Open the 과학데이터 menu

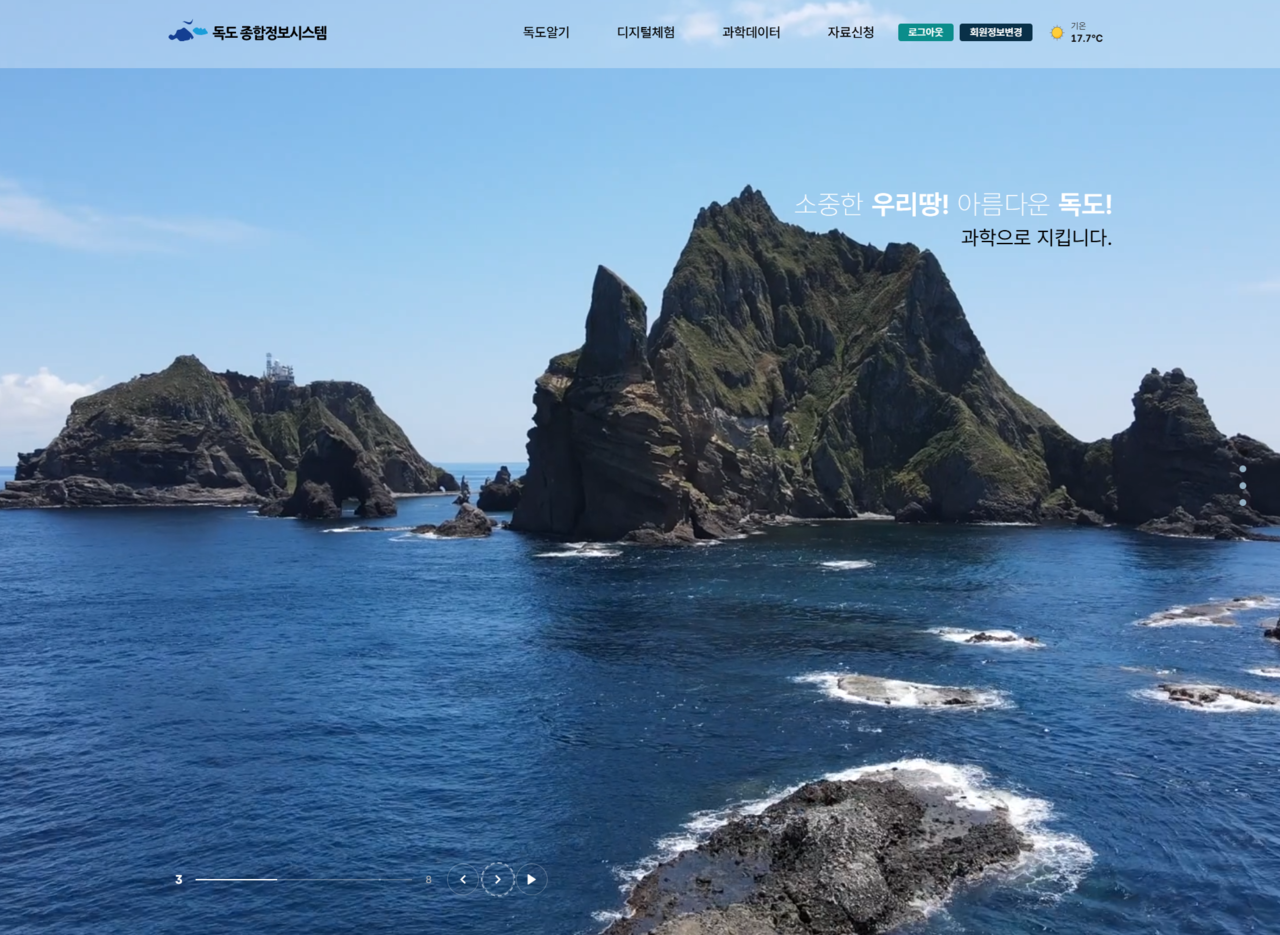(751, 32)
